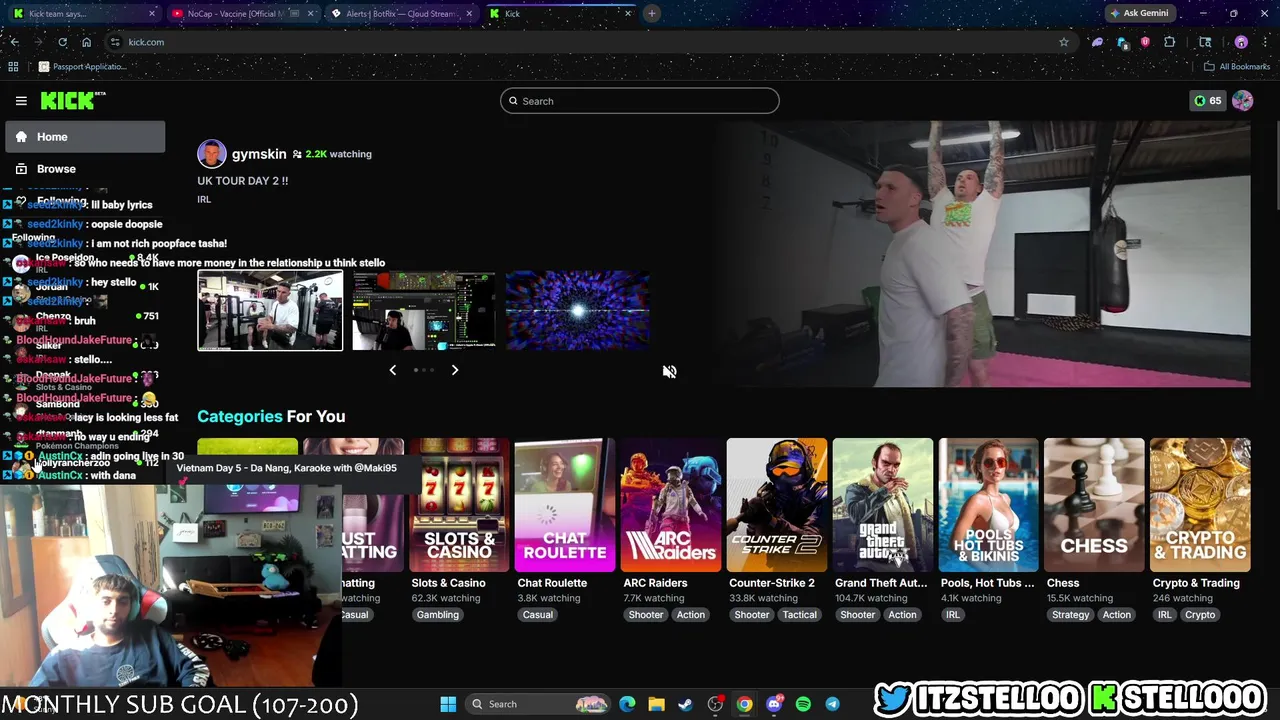Open Spotify from taskbar
The image size is (1280, 720).
803,704
